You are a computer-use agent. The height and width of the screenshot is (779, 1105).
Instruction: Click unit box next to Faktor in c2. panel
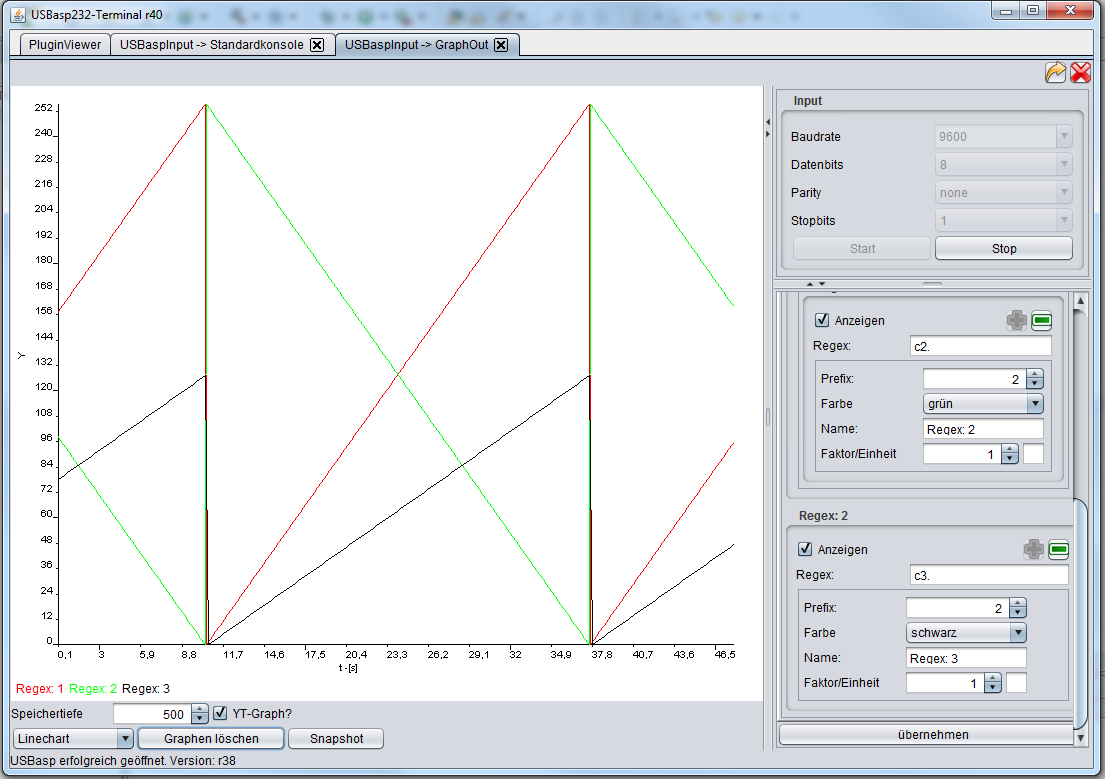coord(1032,454)
